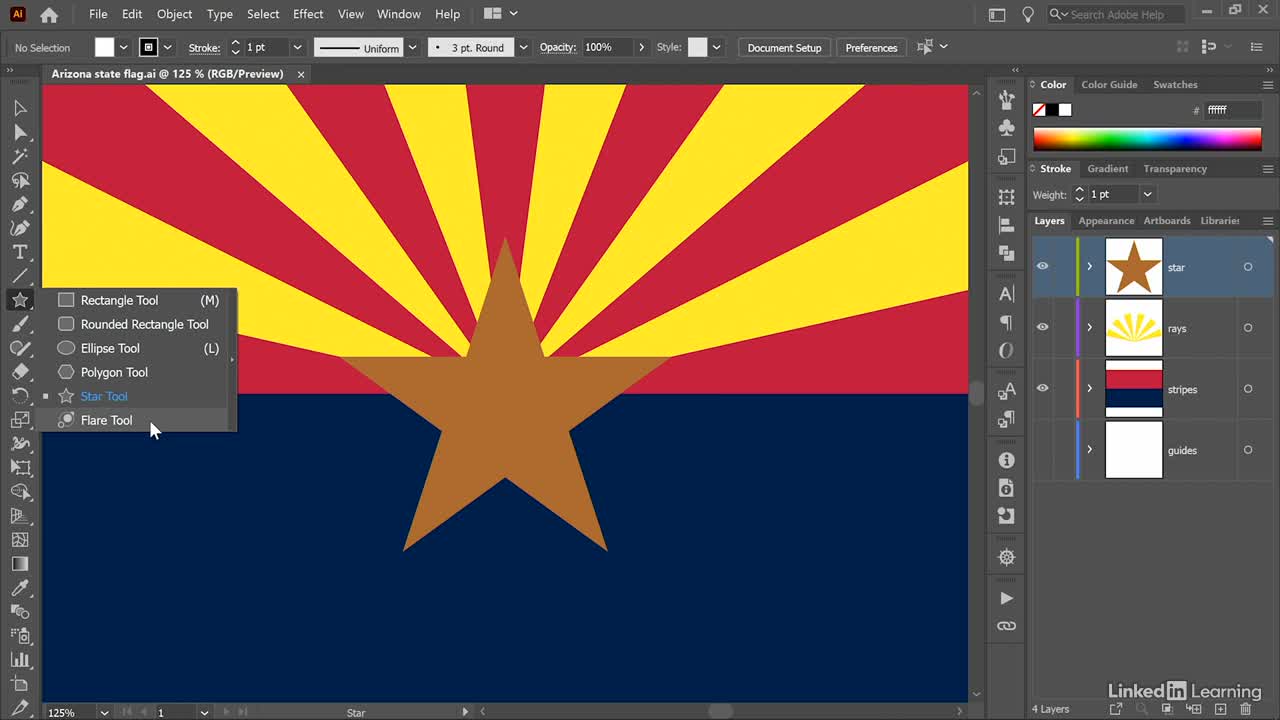
Task: Click the Preferences button
Action: pos(871,48)
